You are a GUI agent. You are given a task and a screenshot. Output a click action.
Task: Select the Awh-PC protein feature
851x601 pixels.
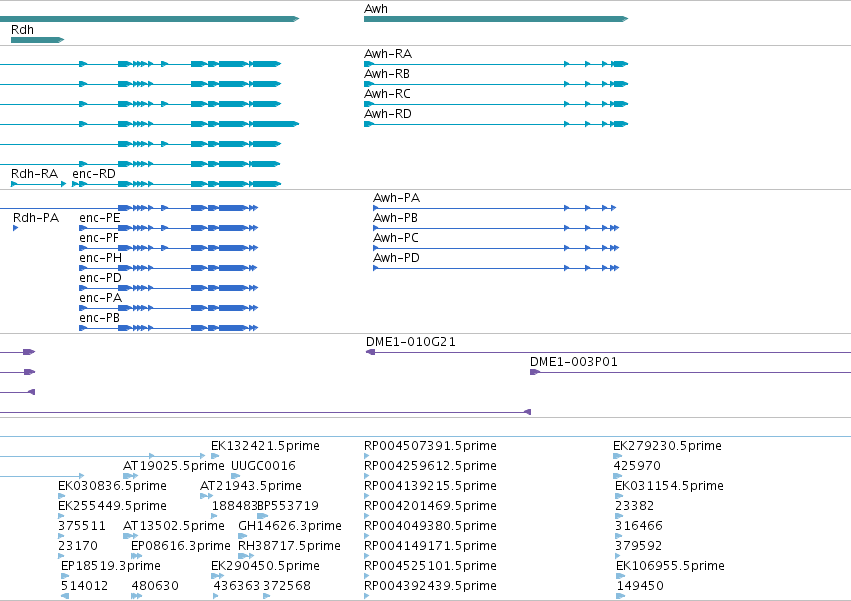(496, 248)
